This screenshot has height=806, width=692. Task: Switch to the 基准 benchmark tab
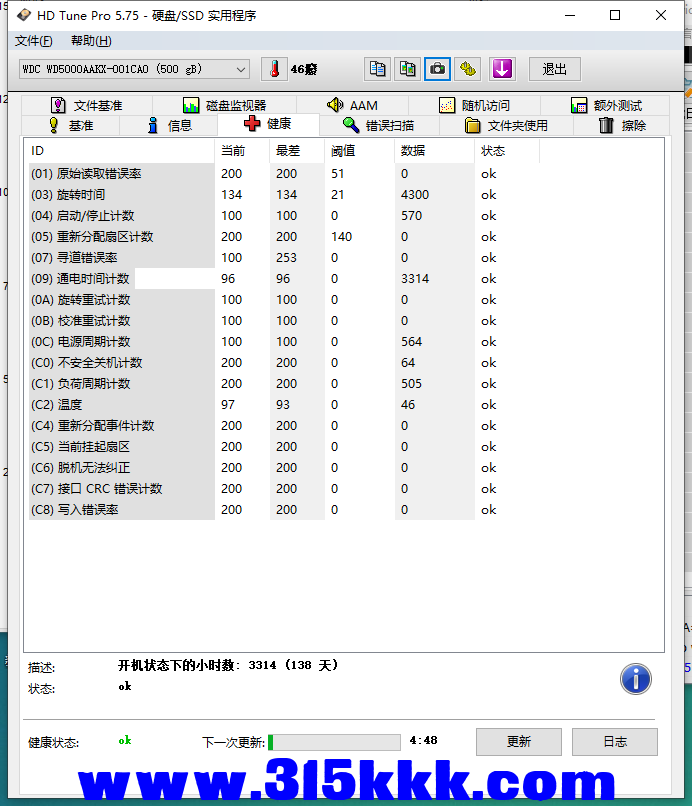tap(70, 125)
